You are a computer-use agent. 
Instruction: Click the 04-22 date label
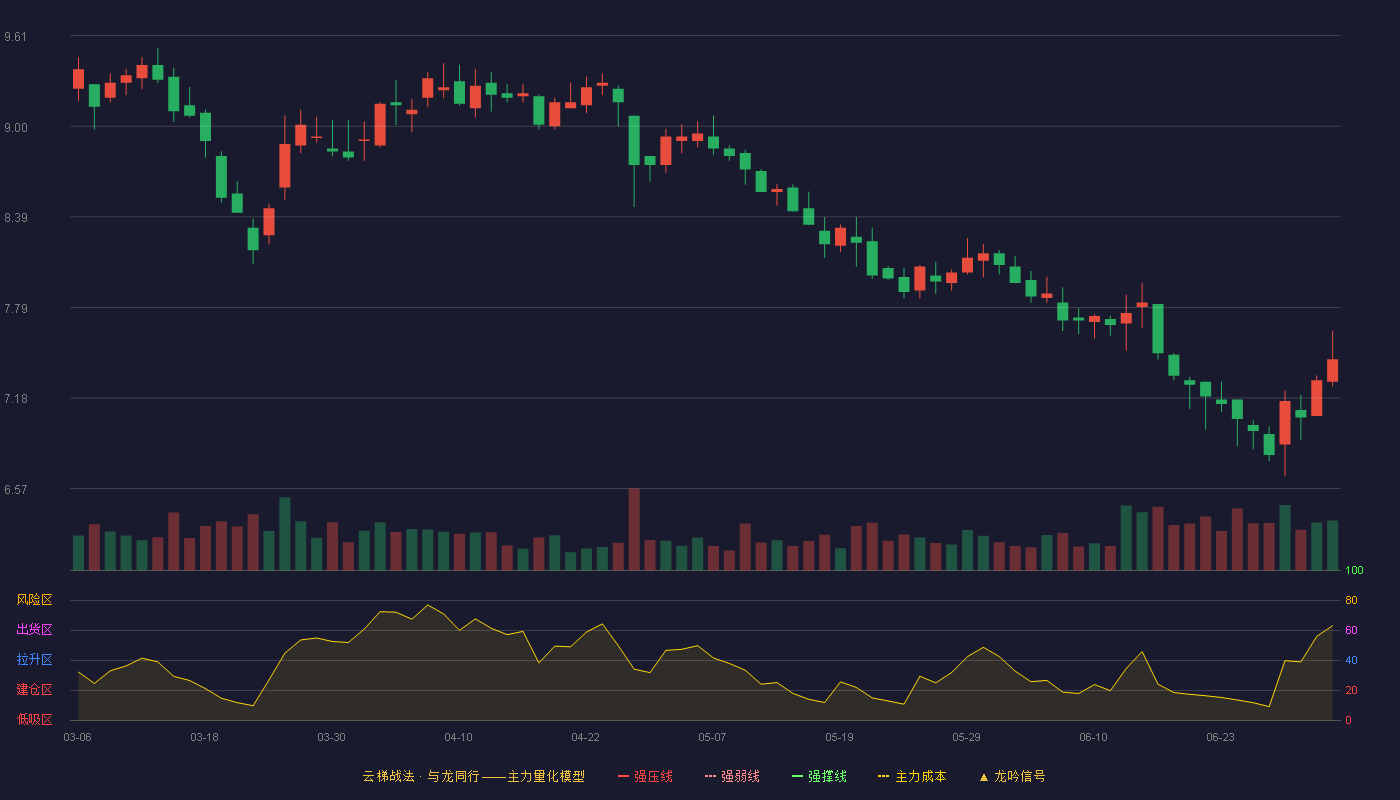[x=585, y=737]
